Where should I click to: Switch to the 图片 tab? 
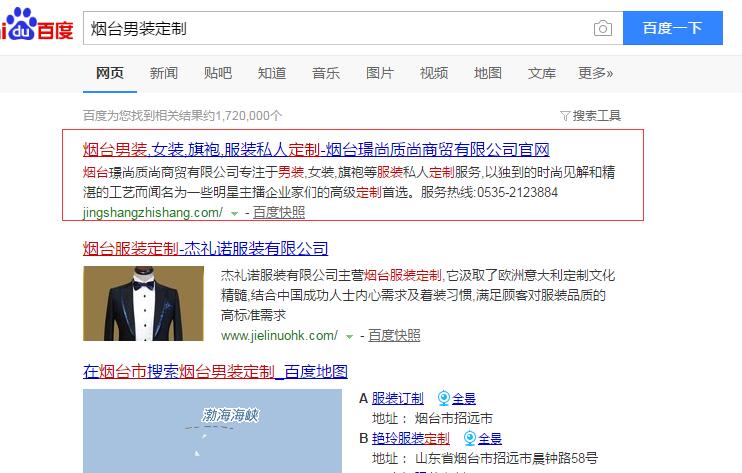(x=380, y=73)
